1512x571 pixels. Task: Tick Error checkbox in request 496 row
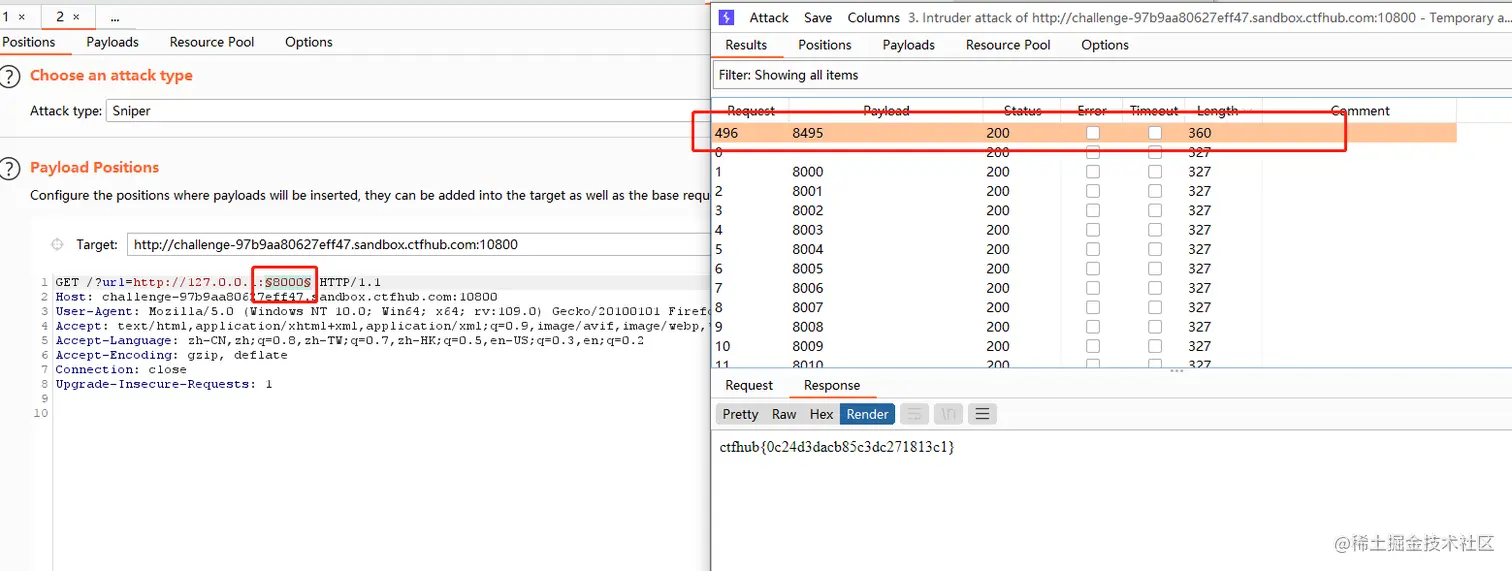pyautogui.click(x=1093, y=133)
